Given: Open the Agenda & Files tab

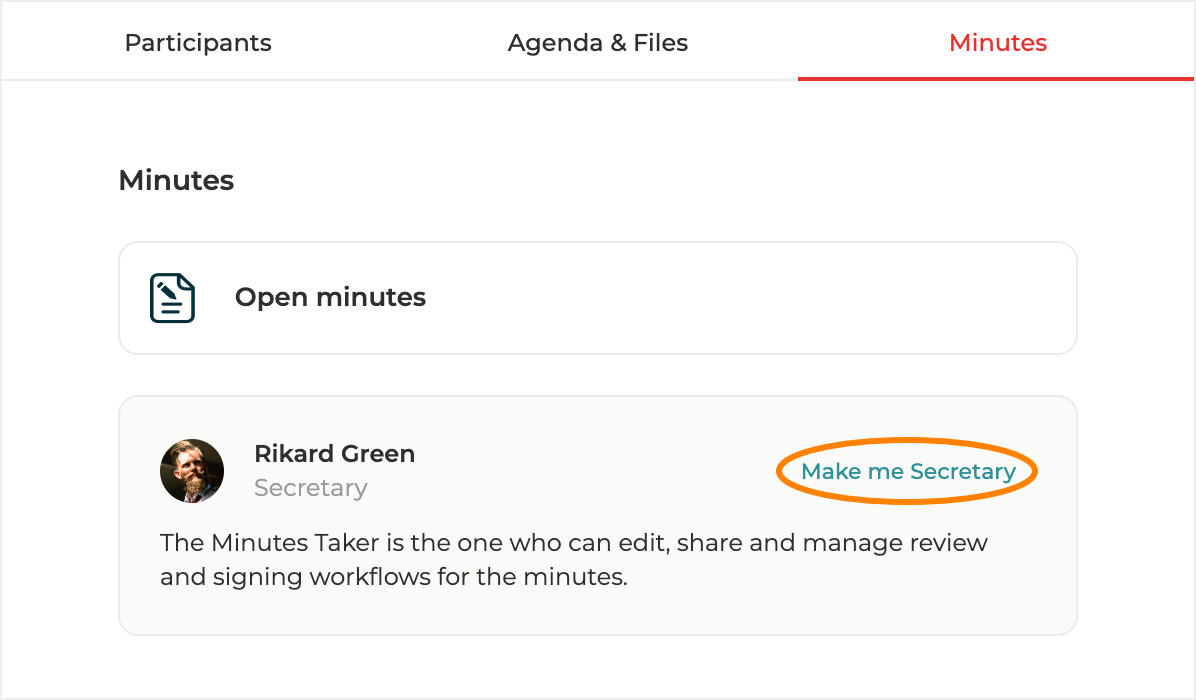Looking at the screenshot, I should (x=598, y=43).
